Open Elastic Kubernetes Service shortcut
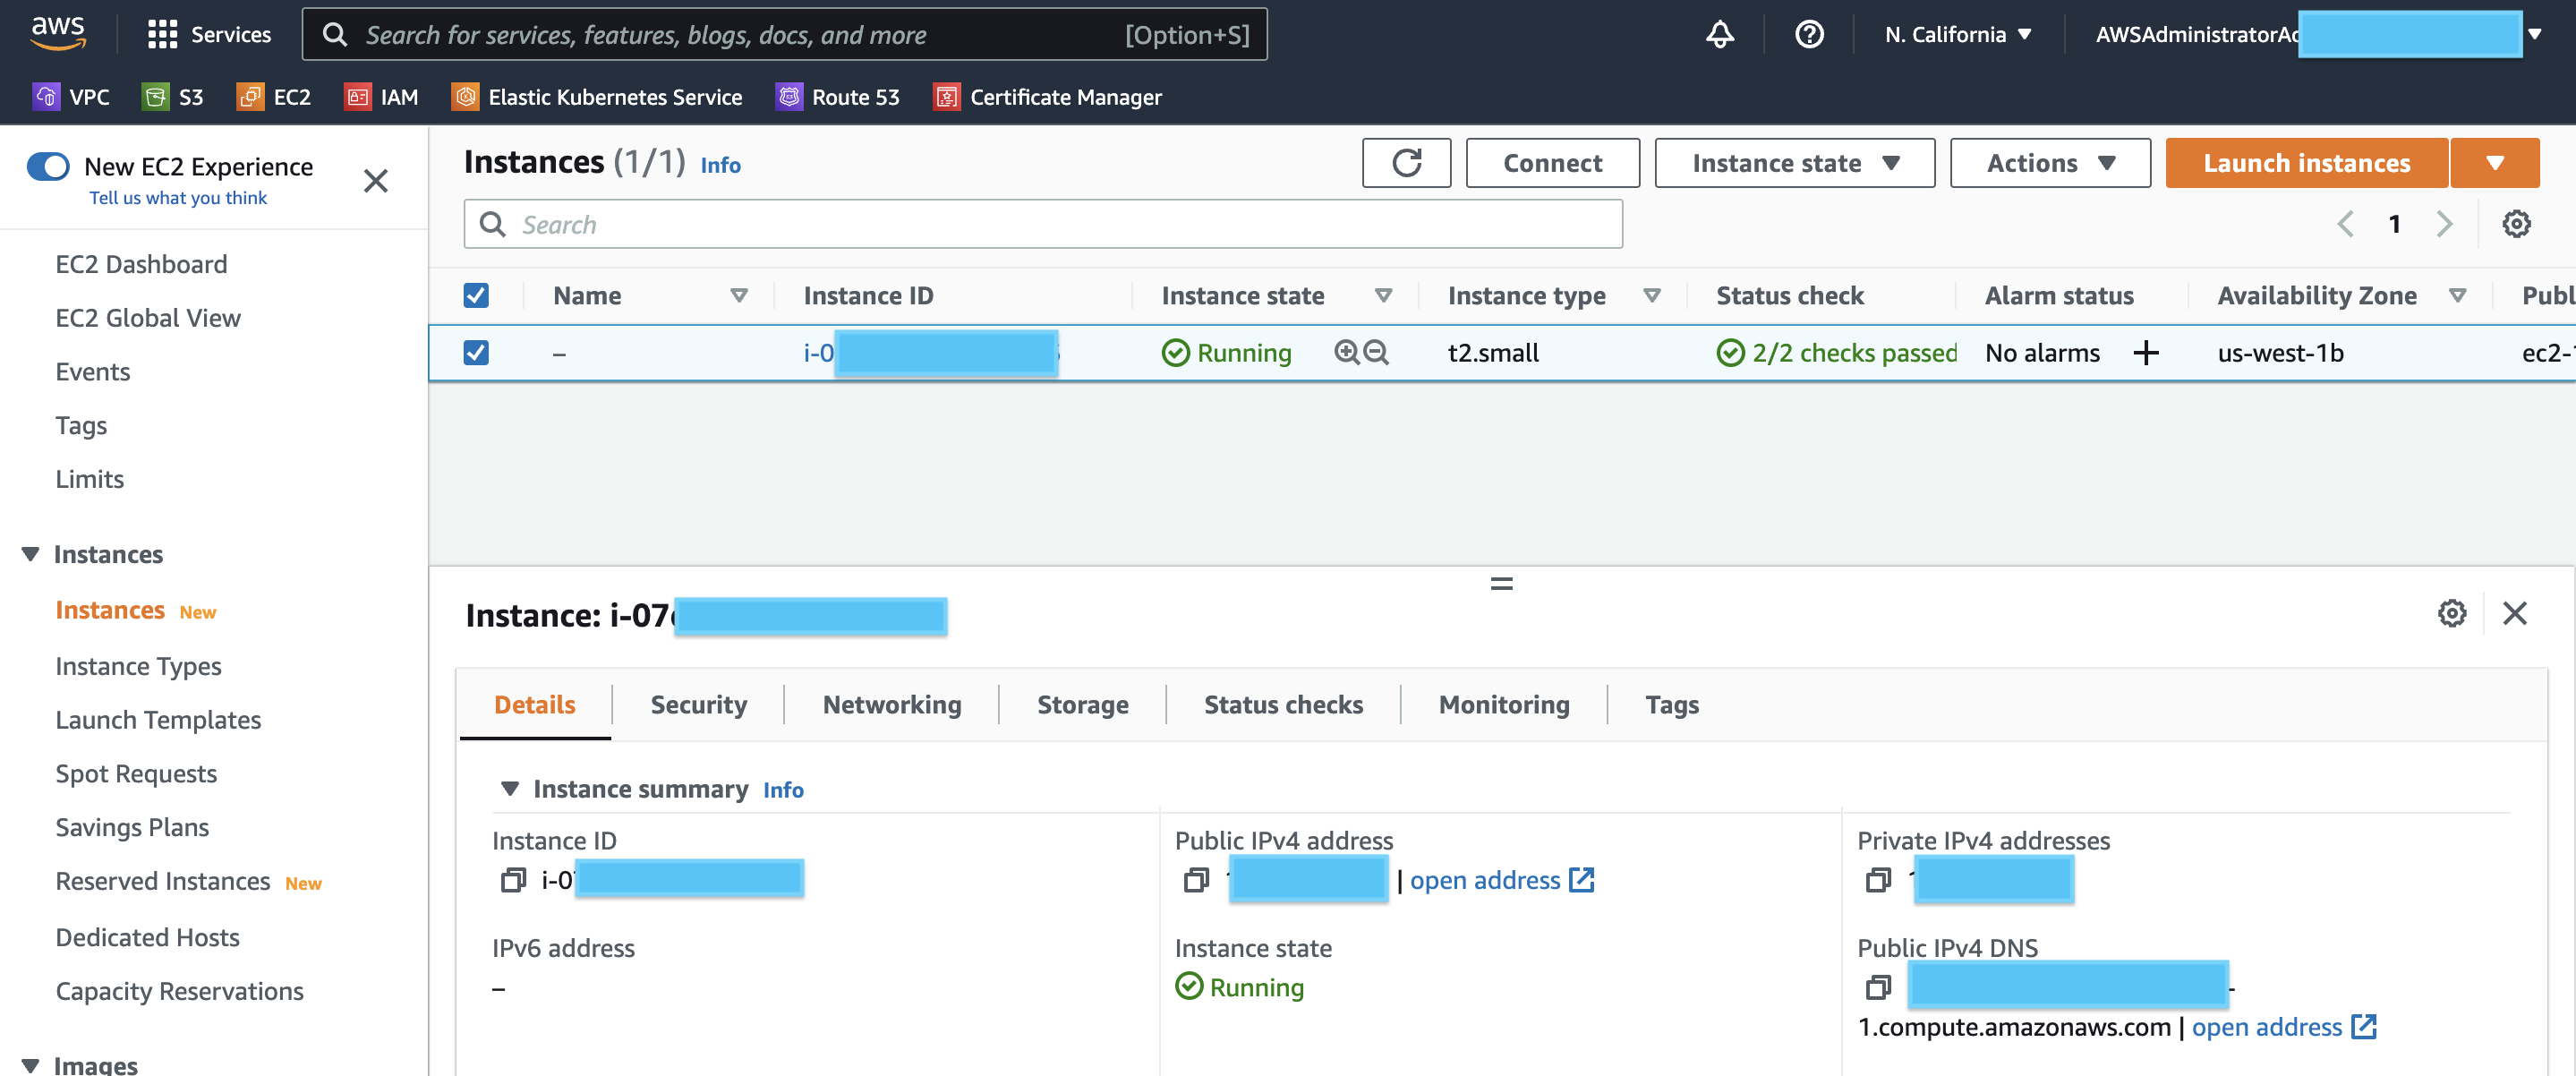 (597, 97)
